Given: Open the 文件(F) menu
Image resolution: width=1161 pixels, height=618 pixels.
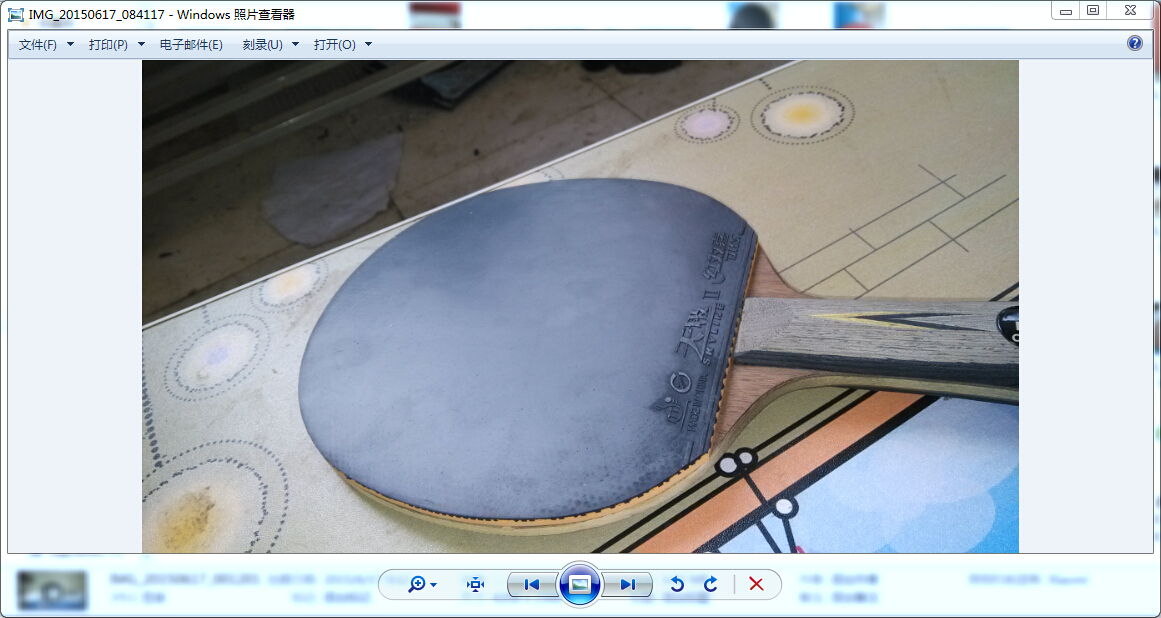Looking at the screenshot, I should tap(38, 45).
